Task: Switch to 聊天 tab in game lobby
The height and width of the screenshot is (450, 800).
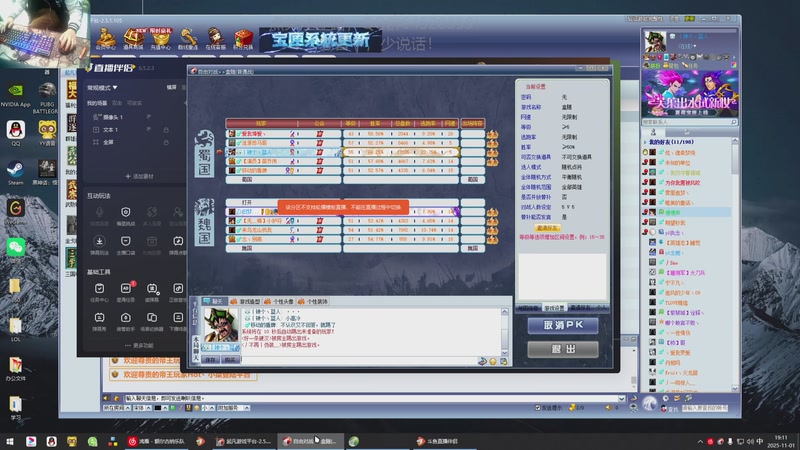Action: (x=214, y=302)
